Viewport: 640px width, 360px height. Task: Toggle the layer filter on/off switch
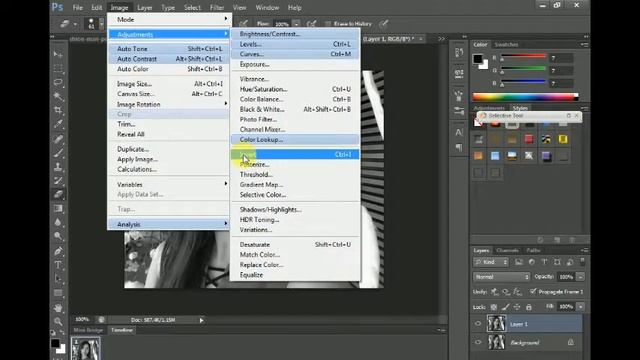582,261
